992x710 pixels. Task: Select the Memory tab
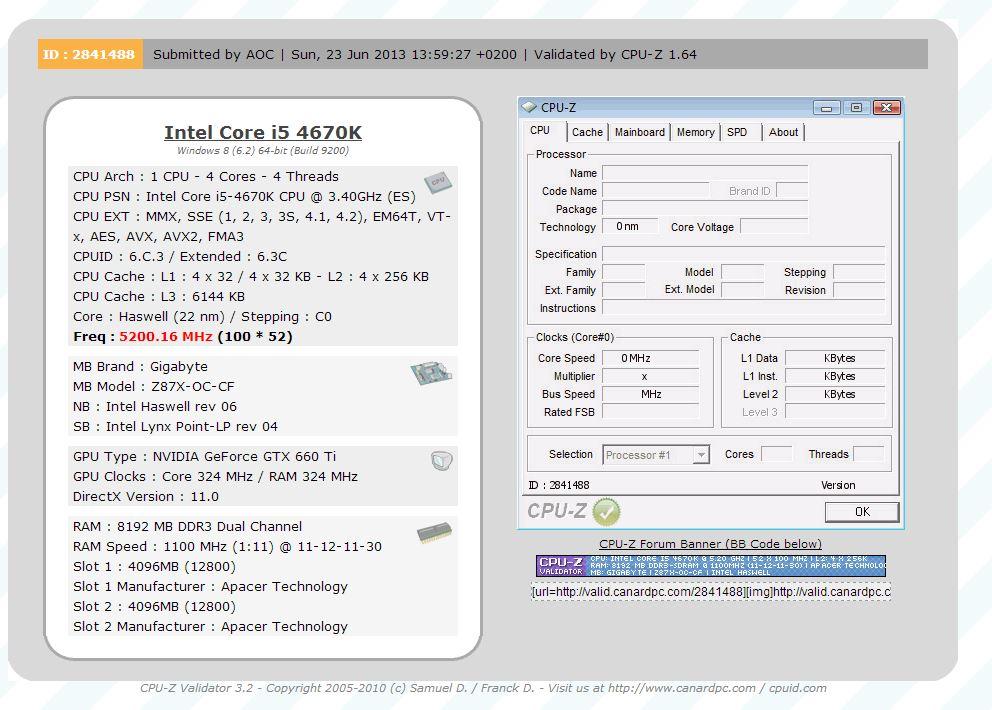(695, 132)
